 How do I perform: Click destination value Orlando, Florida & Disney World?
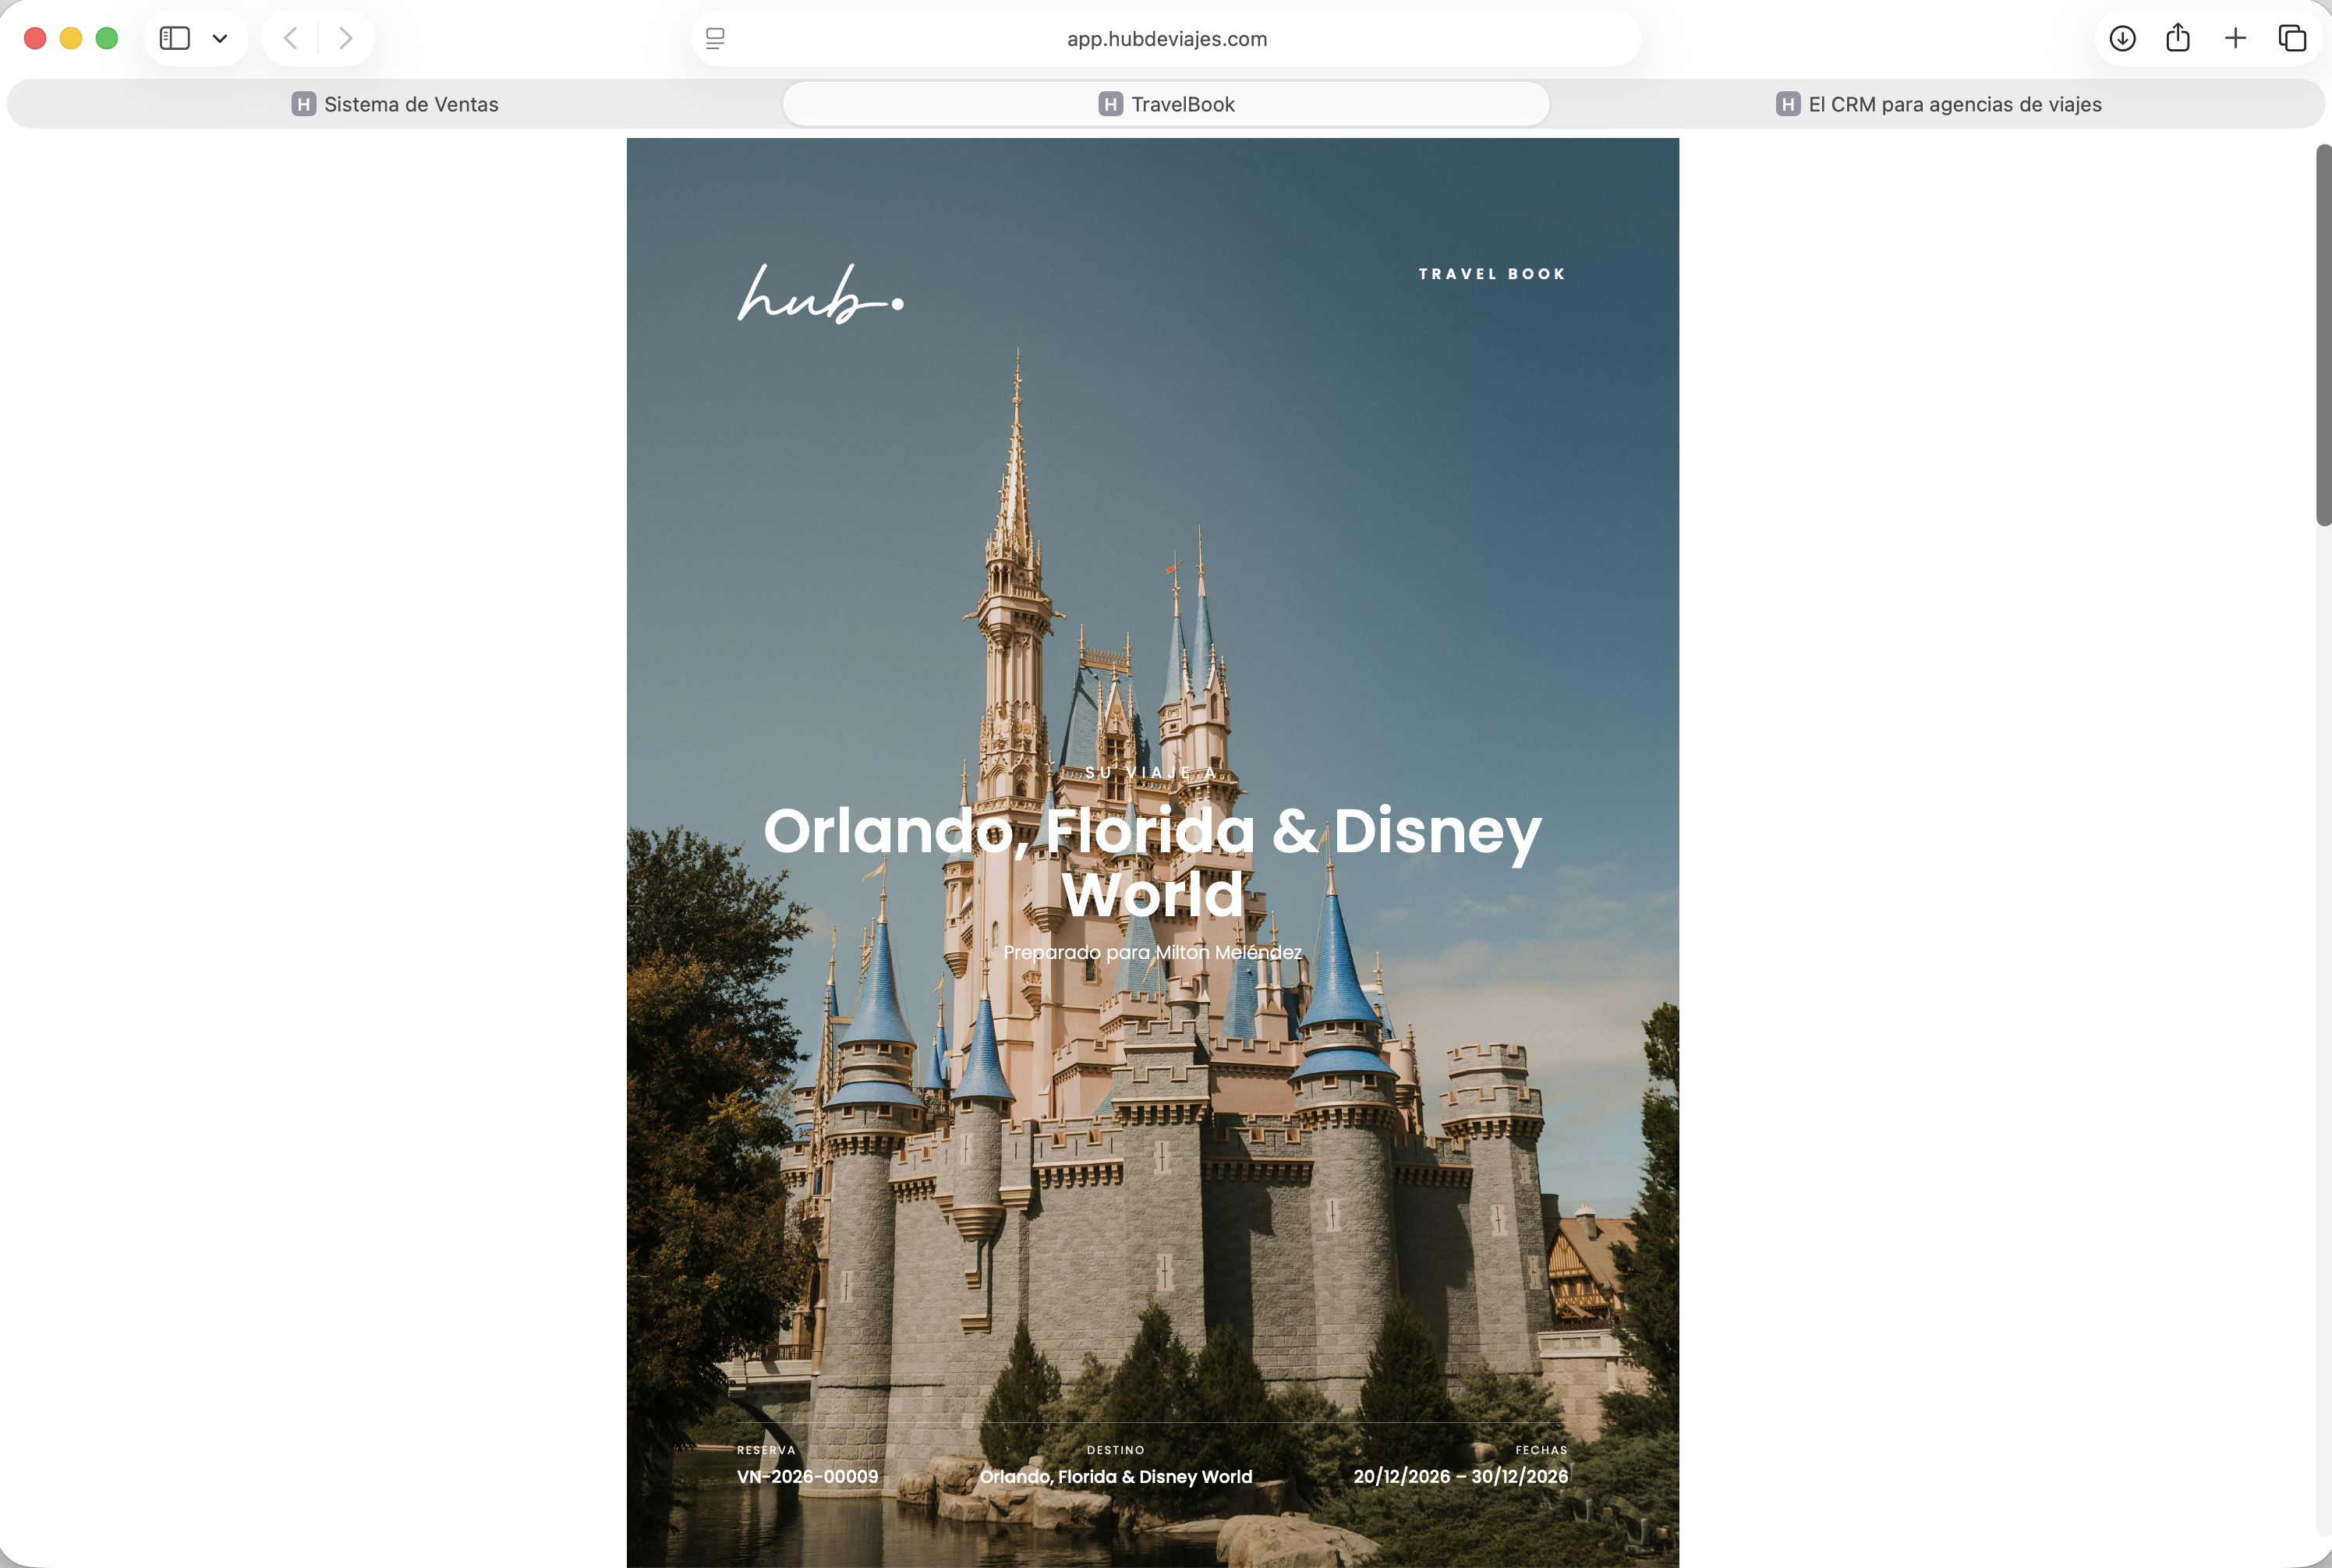1116,1477
